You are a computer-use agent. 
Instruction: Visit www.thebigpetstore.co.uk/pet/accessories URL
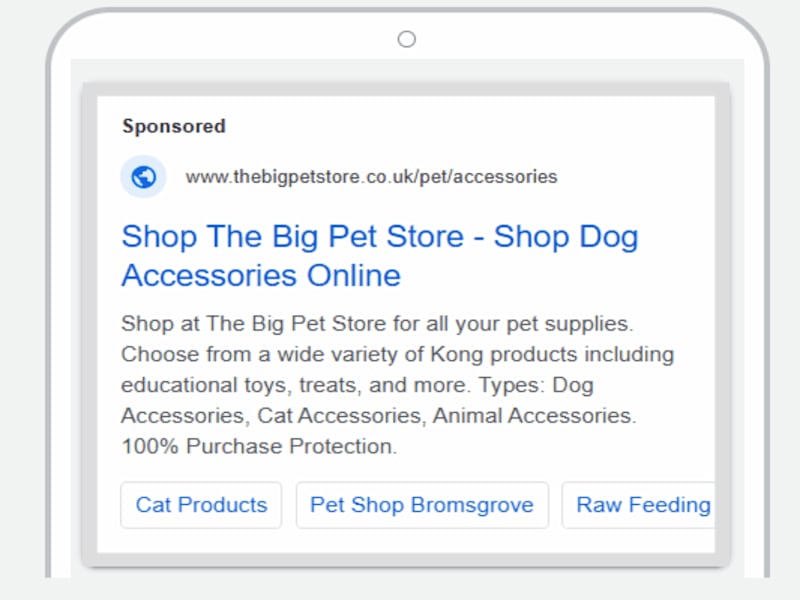pos(371,177)
